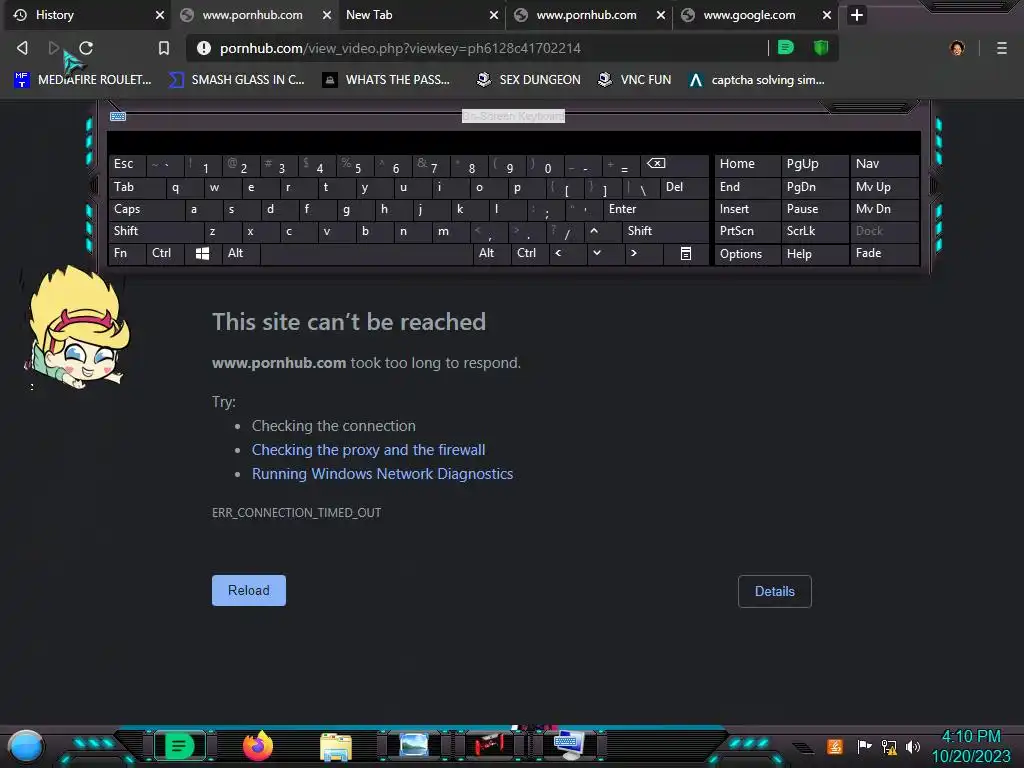Click the green shield extension icon
Screen dimensions: 1024x768
click(x=821, y=47)
